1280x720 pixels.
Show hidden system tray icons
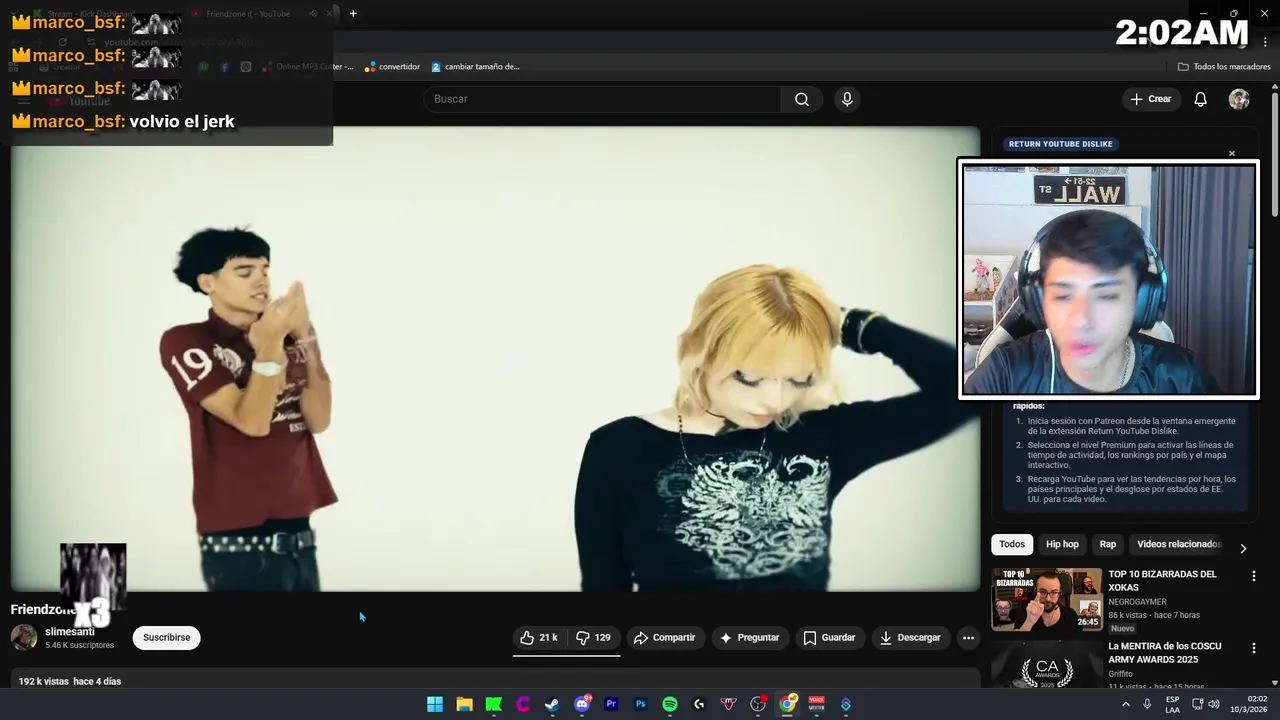1126,704
